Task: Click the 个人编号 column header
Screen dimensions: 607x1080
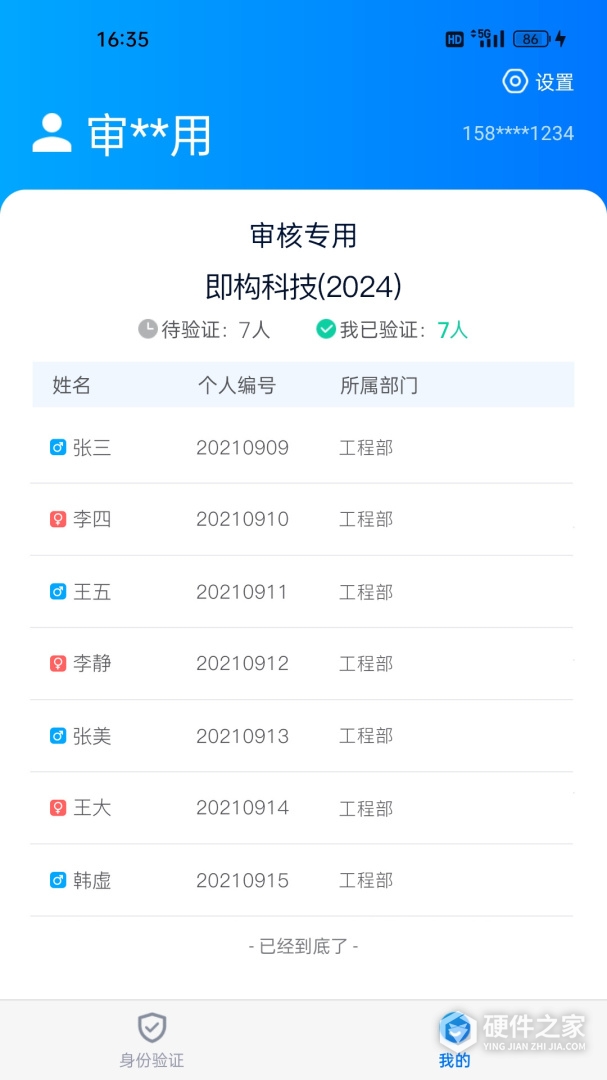Action: pos(236,386)
